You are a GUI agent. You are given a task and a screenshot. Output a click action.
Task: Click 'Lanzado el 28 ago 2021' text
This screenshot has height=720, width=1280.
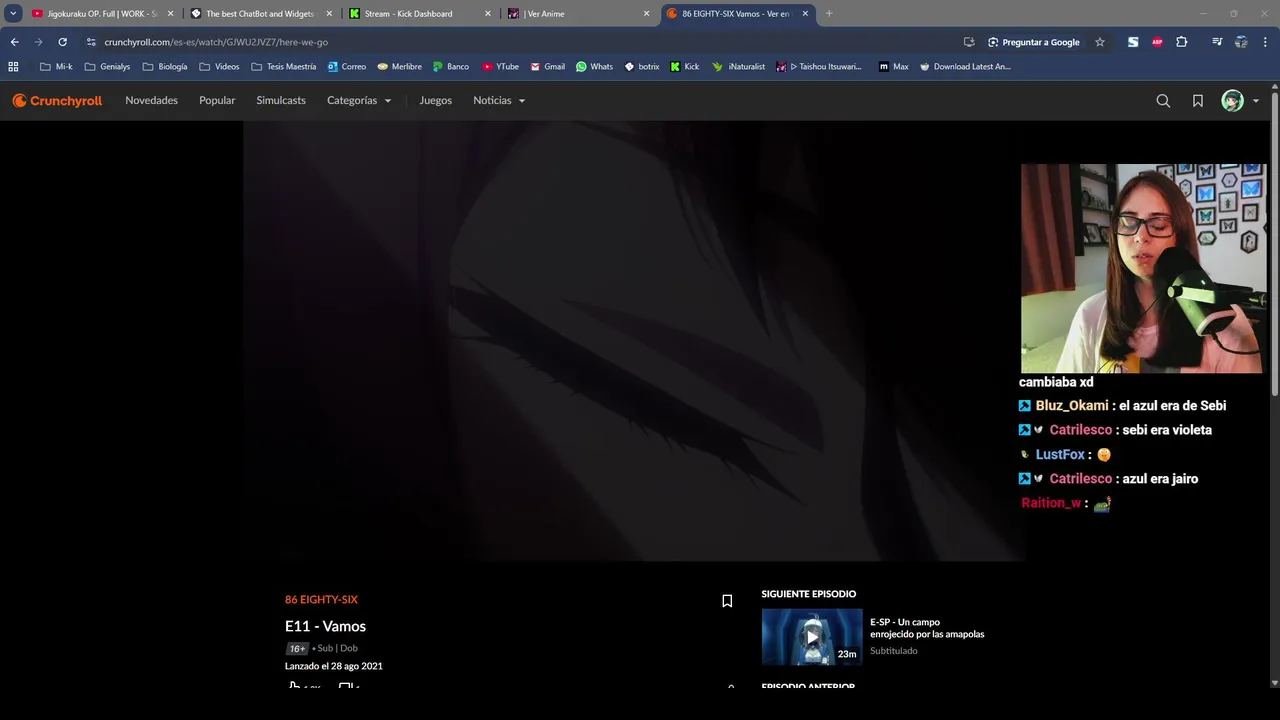coord(334,666)
